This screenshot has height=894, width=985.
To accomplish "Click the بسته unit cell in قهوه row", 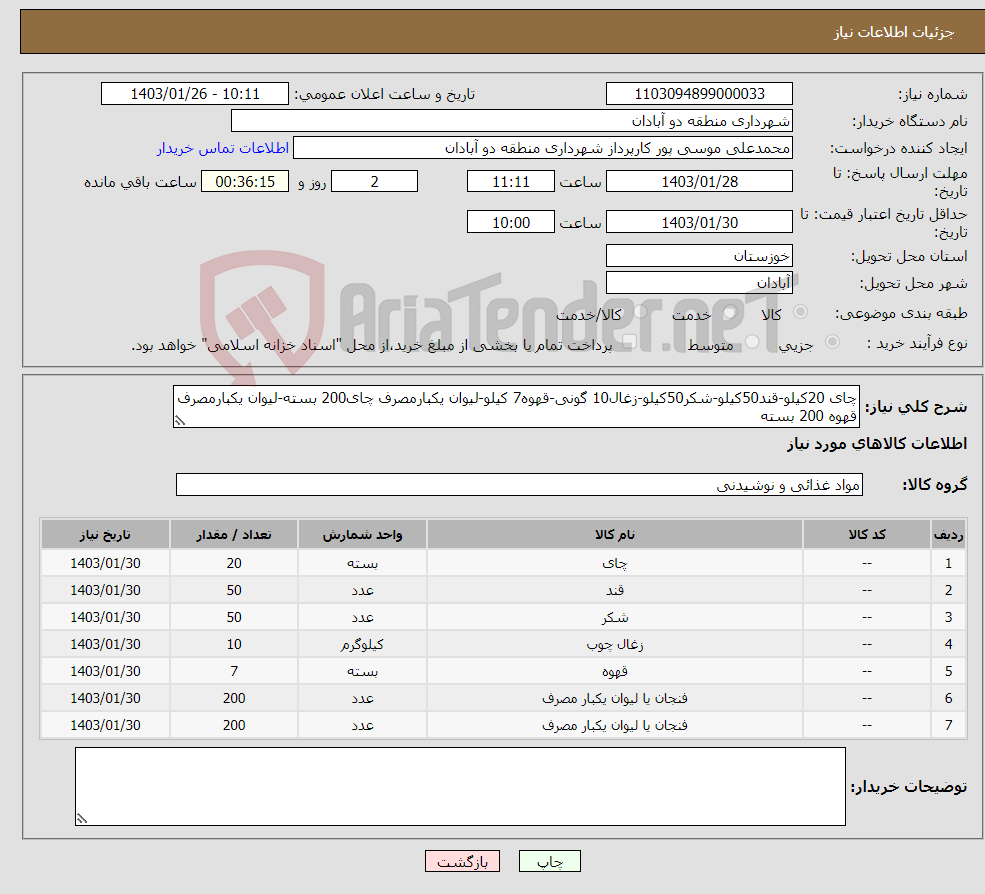I will pyautogui.click(x=362, y=671).
